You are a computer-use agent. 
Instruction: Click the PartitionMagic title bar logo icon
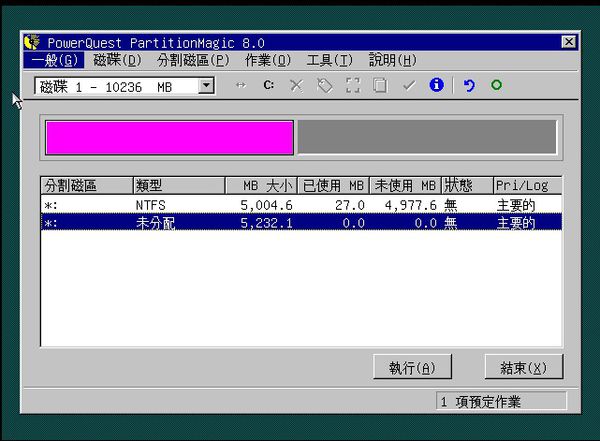(x=32, y=42)
